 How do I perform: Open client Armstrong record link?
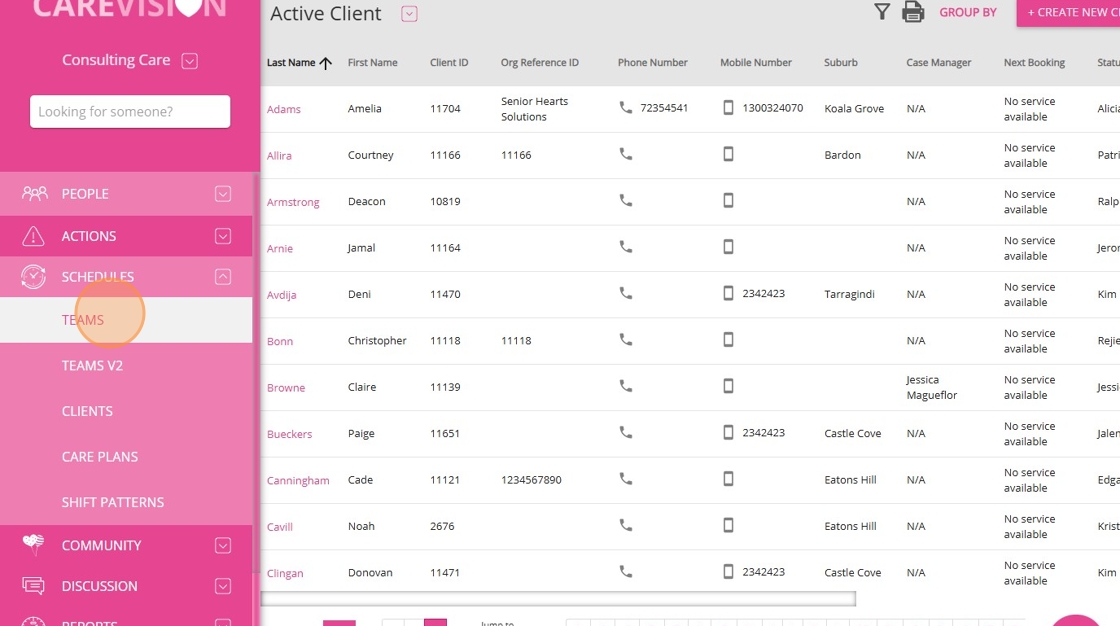[x=293, y=202]
